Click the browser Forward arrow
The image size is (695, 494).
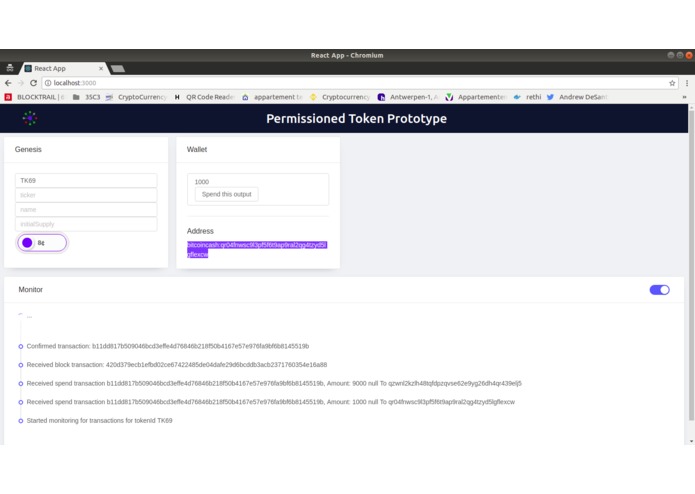click(20, 83)
